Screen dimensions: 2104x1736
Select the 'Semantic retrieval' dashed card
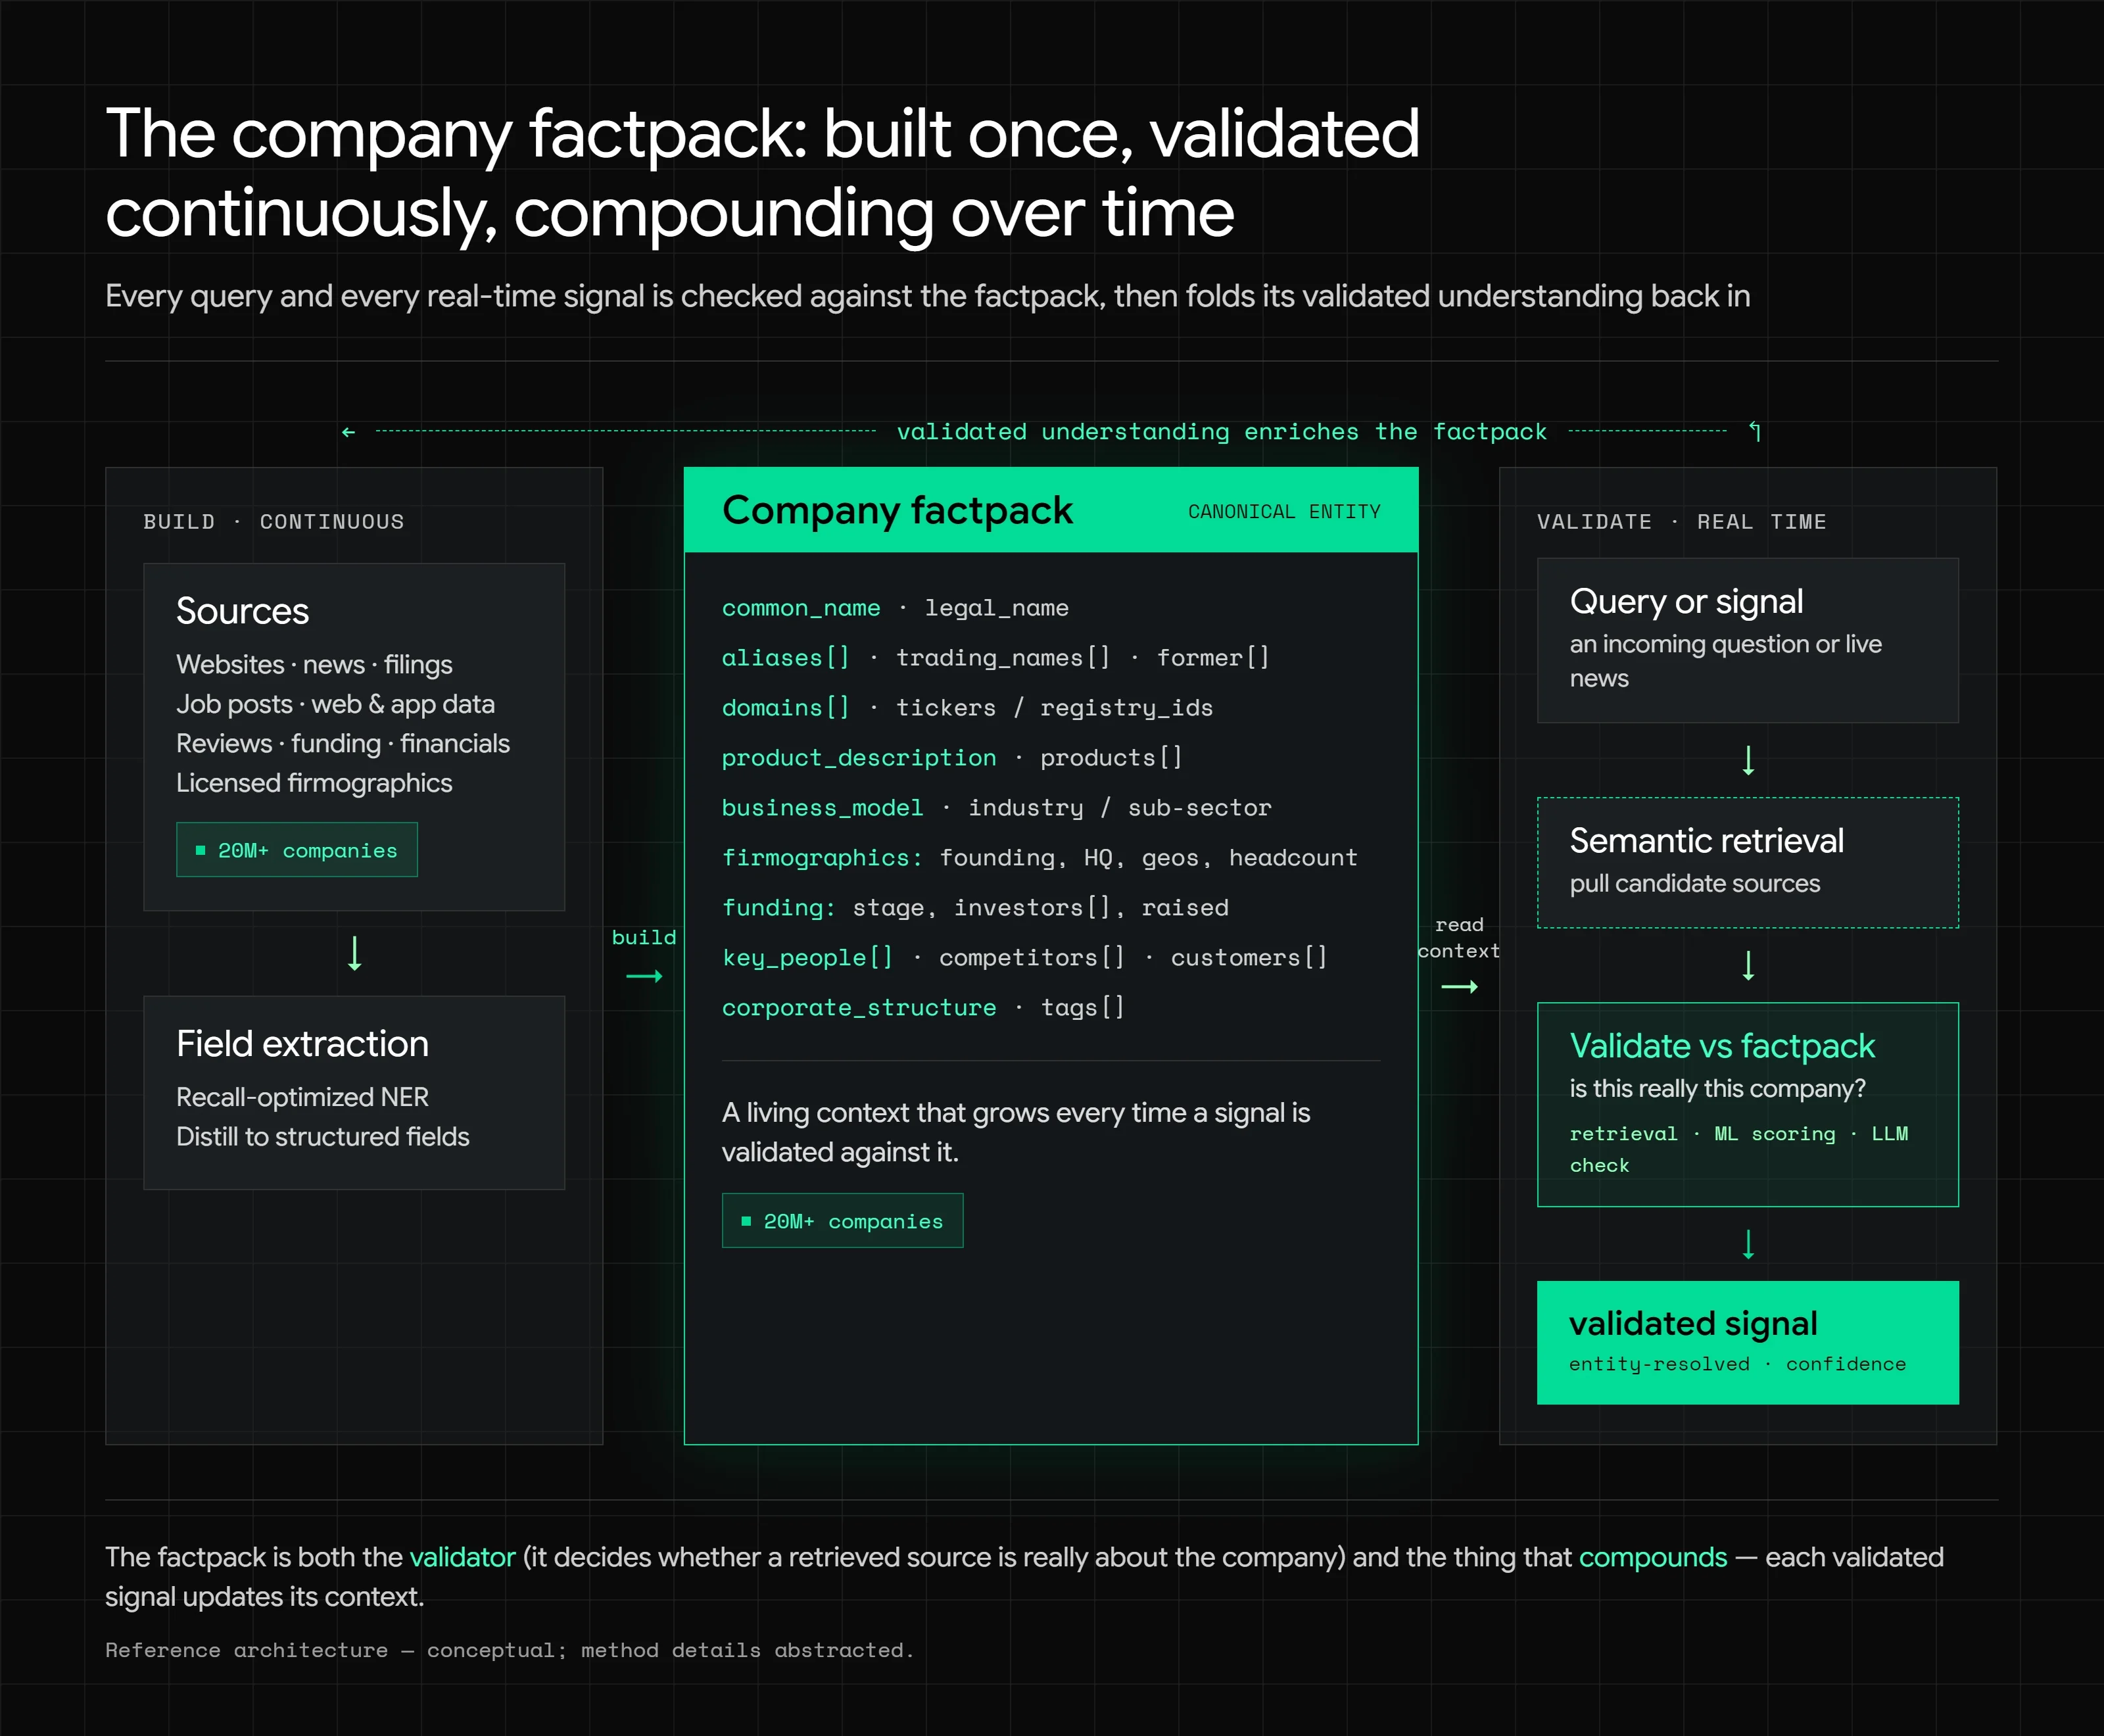[1747, 863]
